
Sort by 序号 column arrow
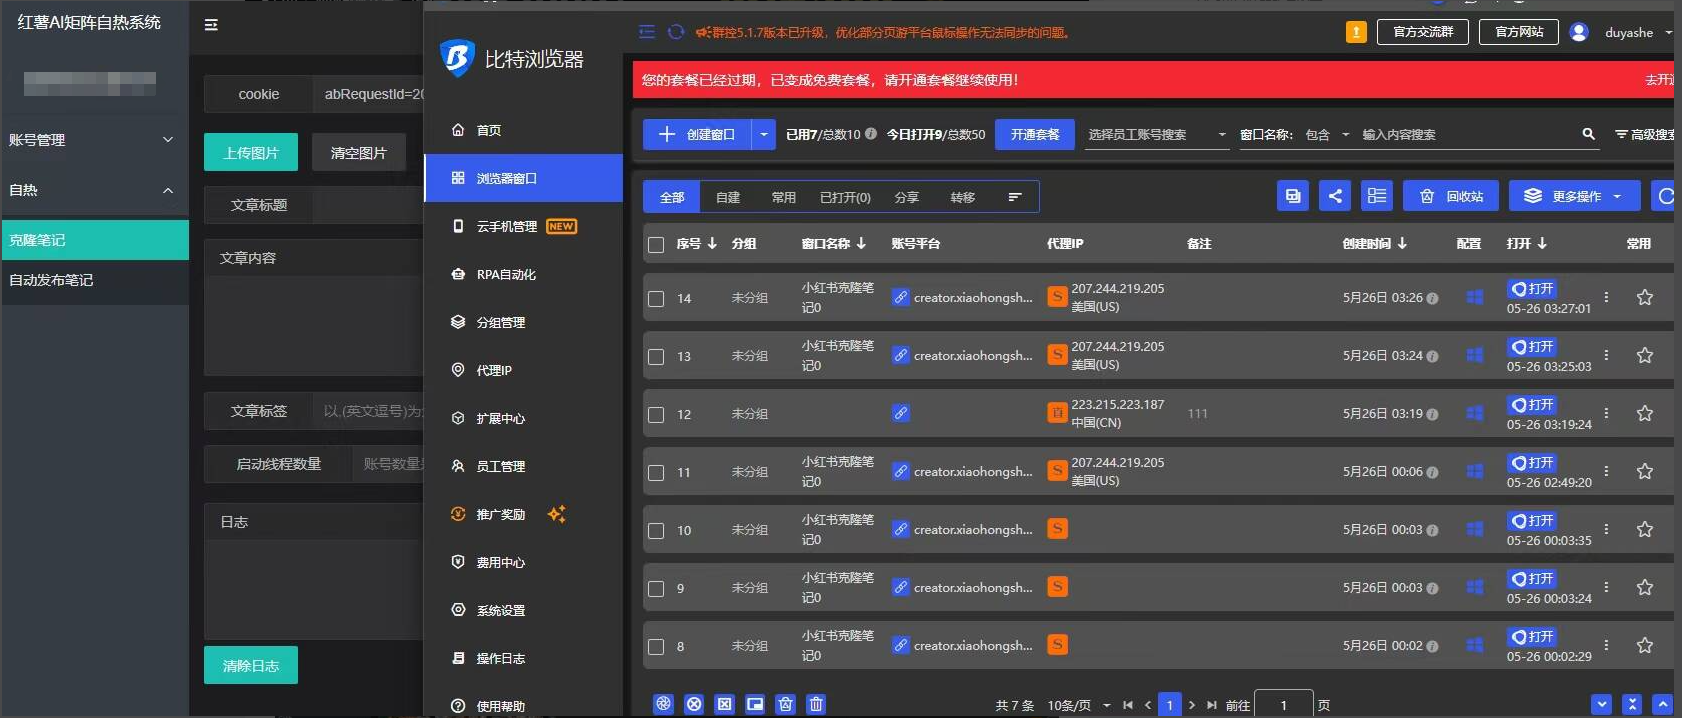pyautogui.click(x=712, y=243)
